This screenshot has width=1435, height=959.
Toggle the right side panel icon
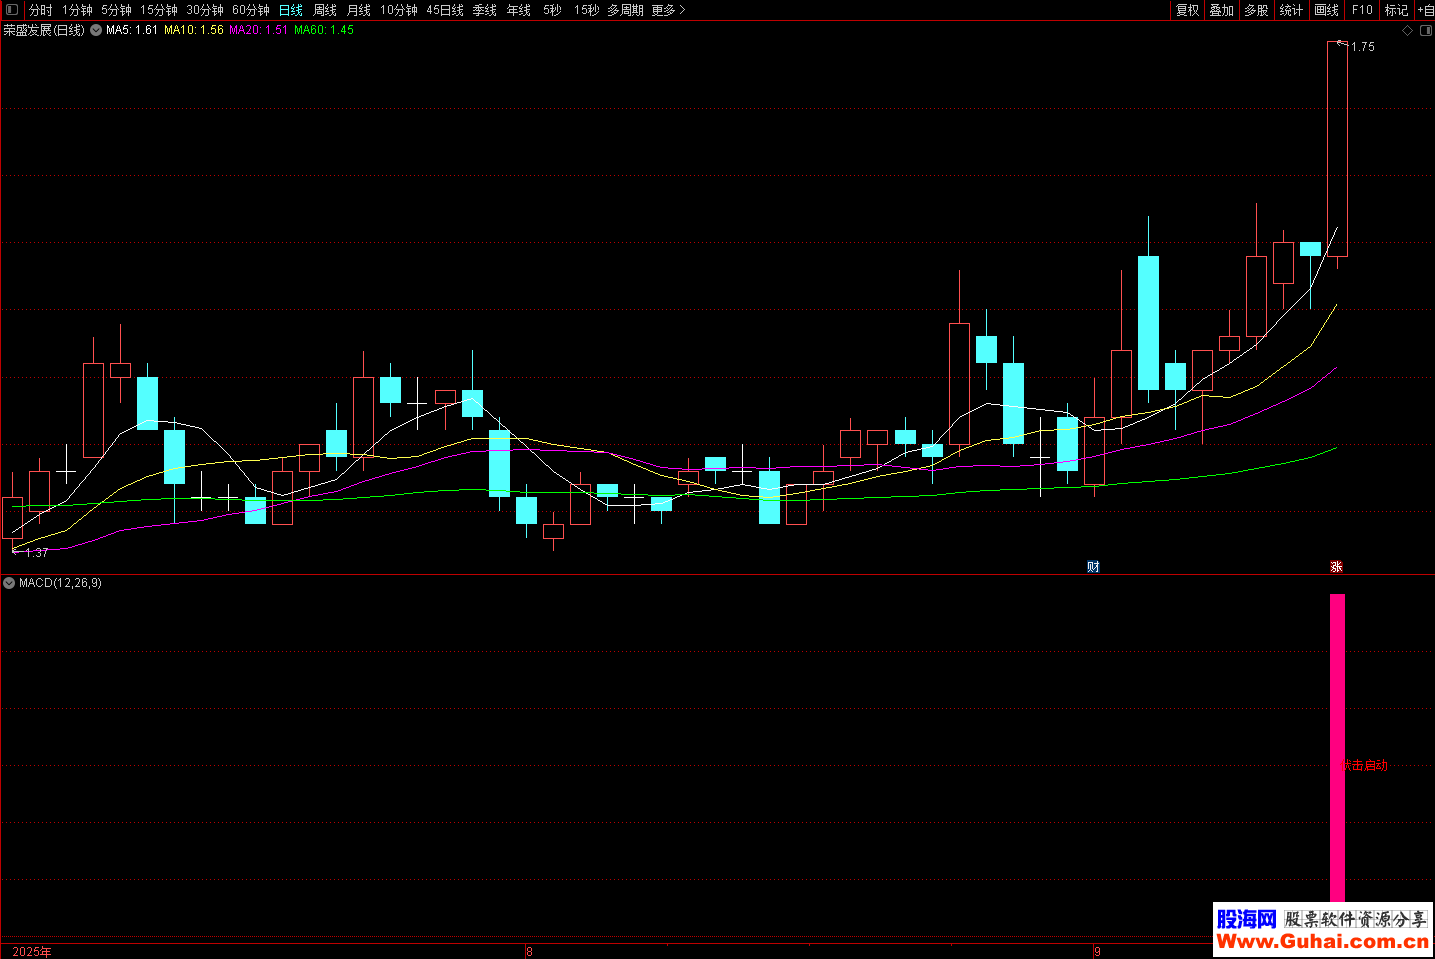click(1426, 31)
